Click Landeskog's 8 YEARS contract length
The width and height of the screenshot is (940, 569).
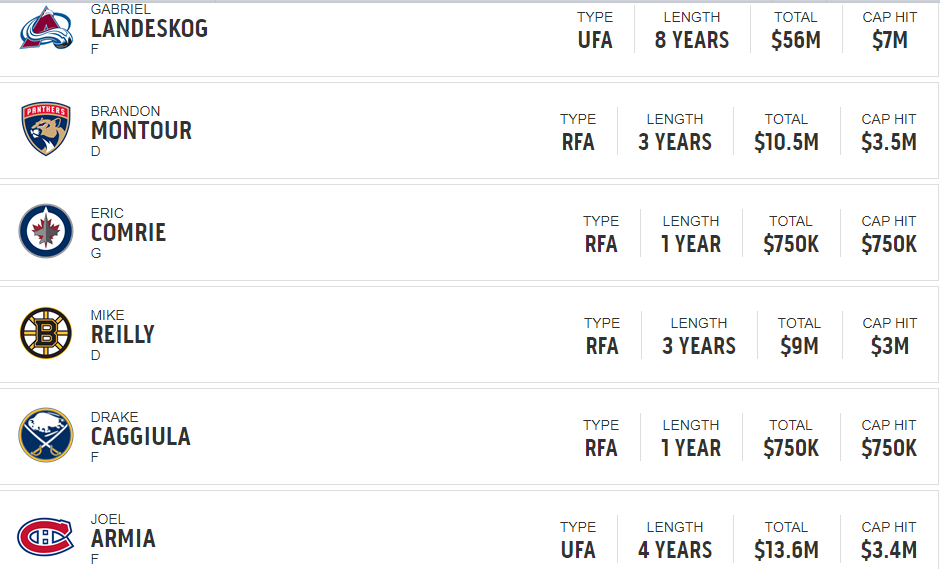click(x=692, y=40)
